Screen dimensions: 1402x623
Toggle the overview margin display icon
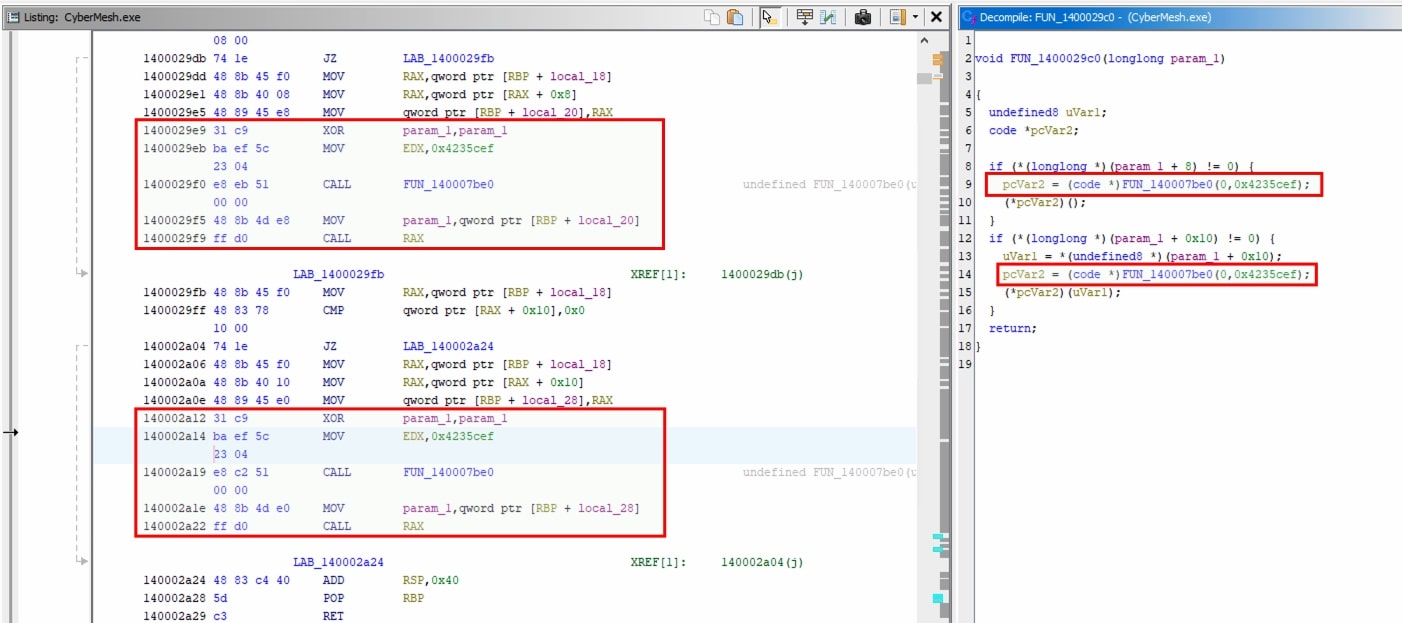(x=896, y=17)
